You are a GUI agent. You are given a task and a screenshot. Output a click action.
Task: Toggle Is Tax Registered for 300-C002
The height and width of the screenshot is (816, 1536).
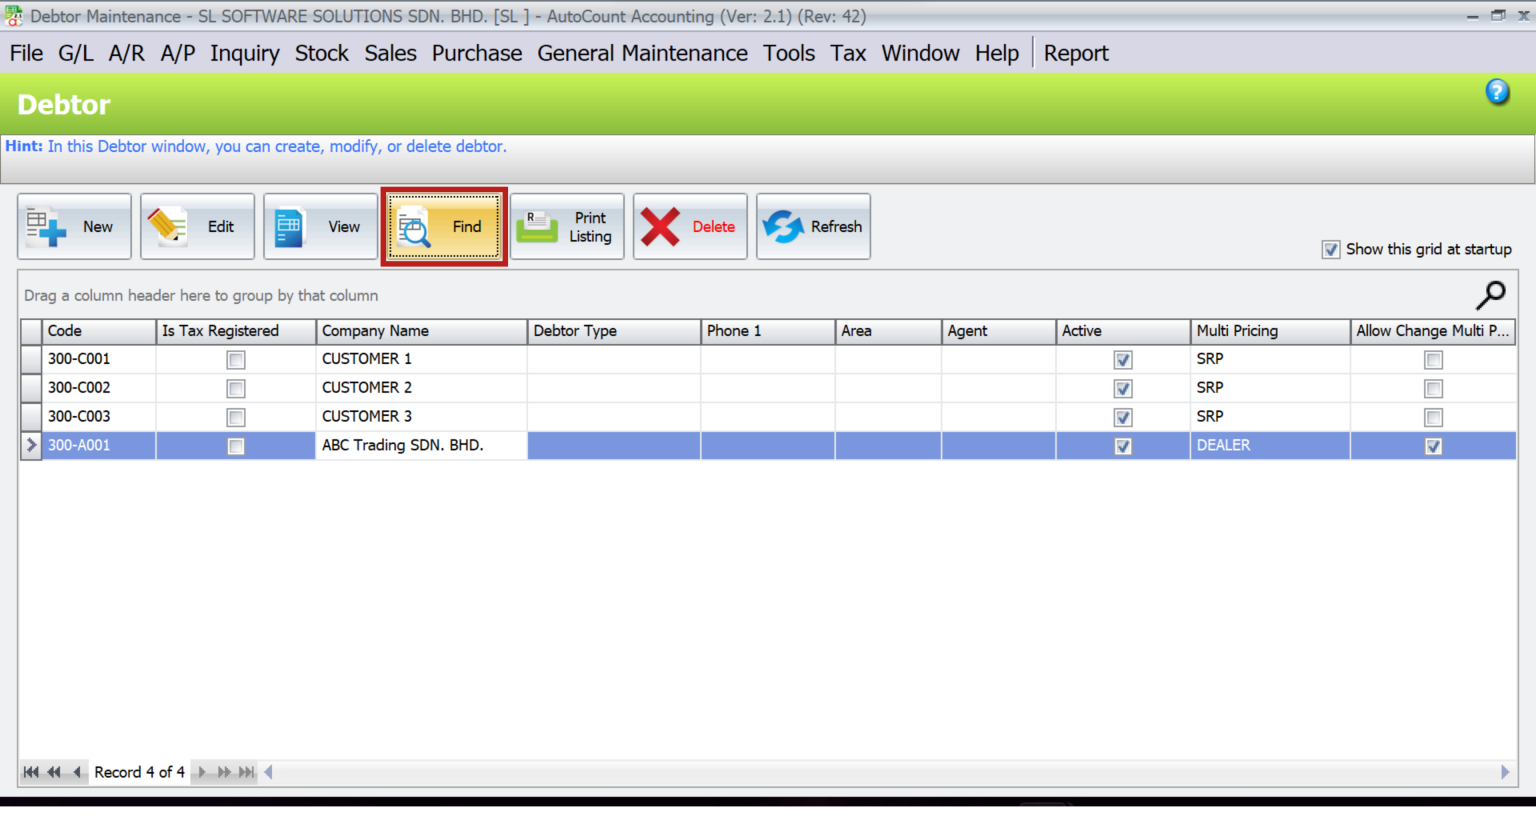[236, 389]
